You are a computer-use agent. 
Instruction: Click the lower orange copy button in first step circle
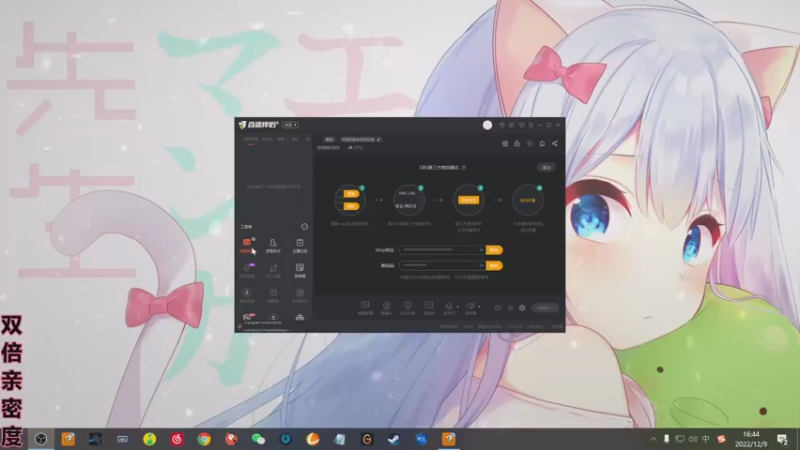(351, 206)
